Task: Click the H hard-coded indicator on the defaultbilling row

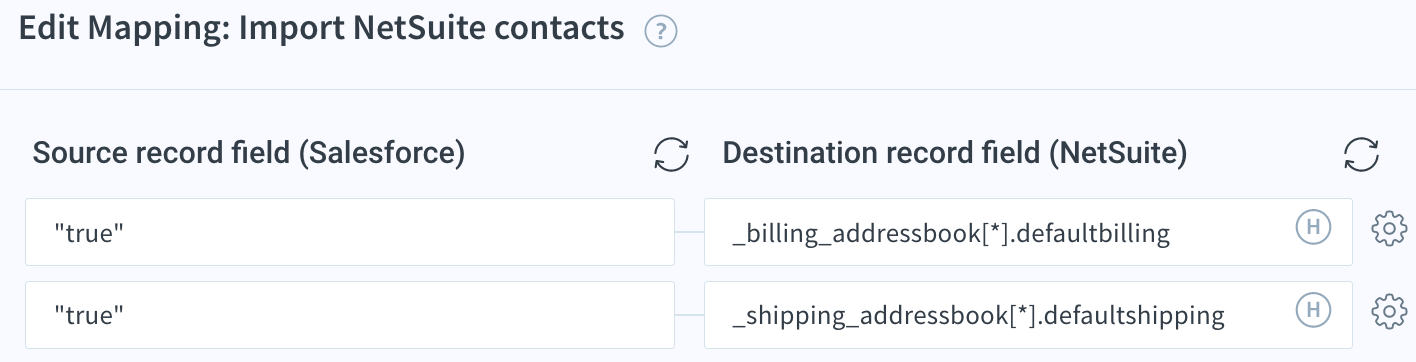Action: click(1313, 228)
